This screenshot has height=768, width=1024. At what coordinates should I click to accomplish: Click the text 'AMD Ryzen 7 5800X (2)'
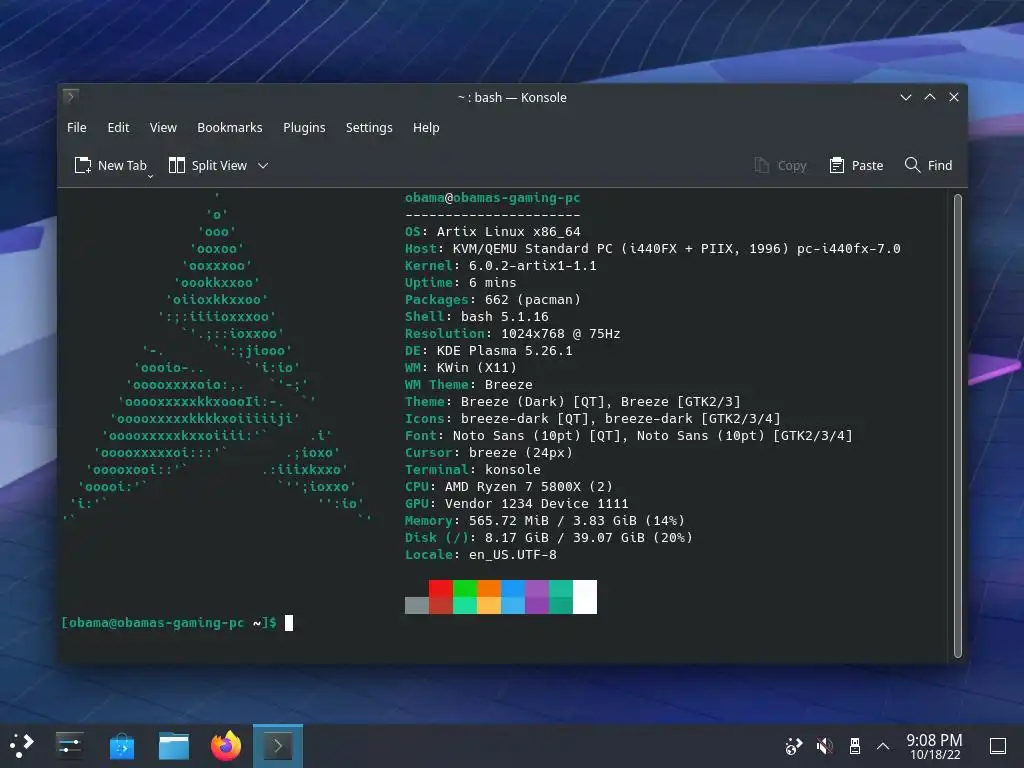point(529,487)
